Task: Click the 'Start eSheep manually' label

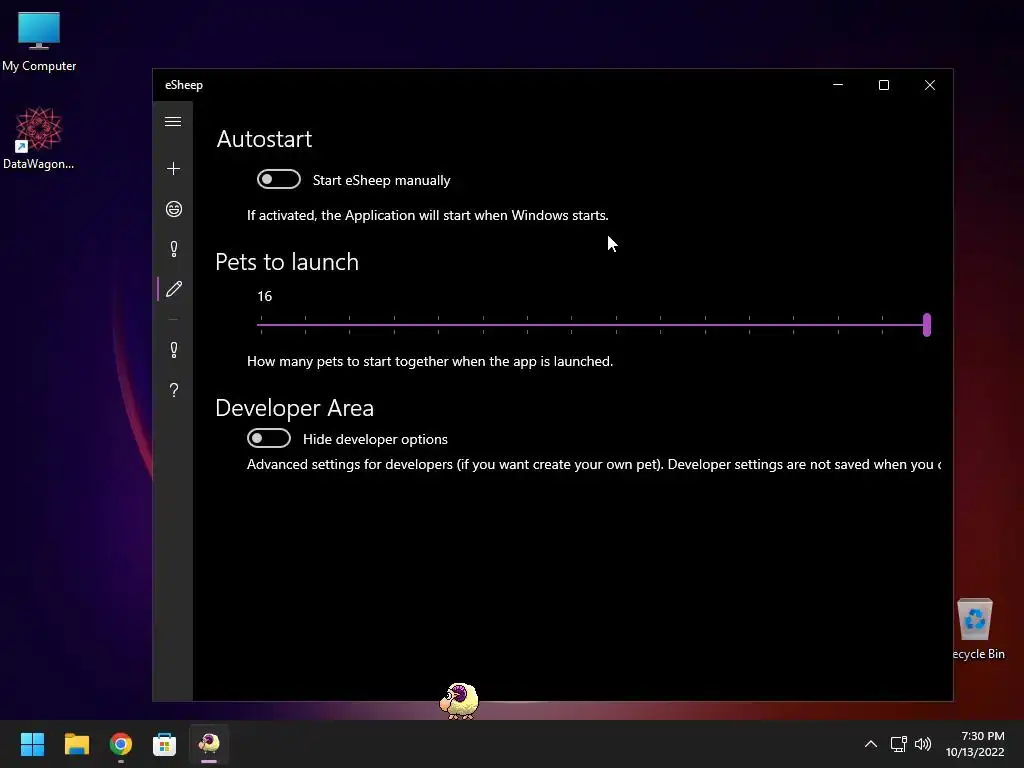Action: tap(381, 180)
